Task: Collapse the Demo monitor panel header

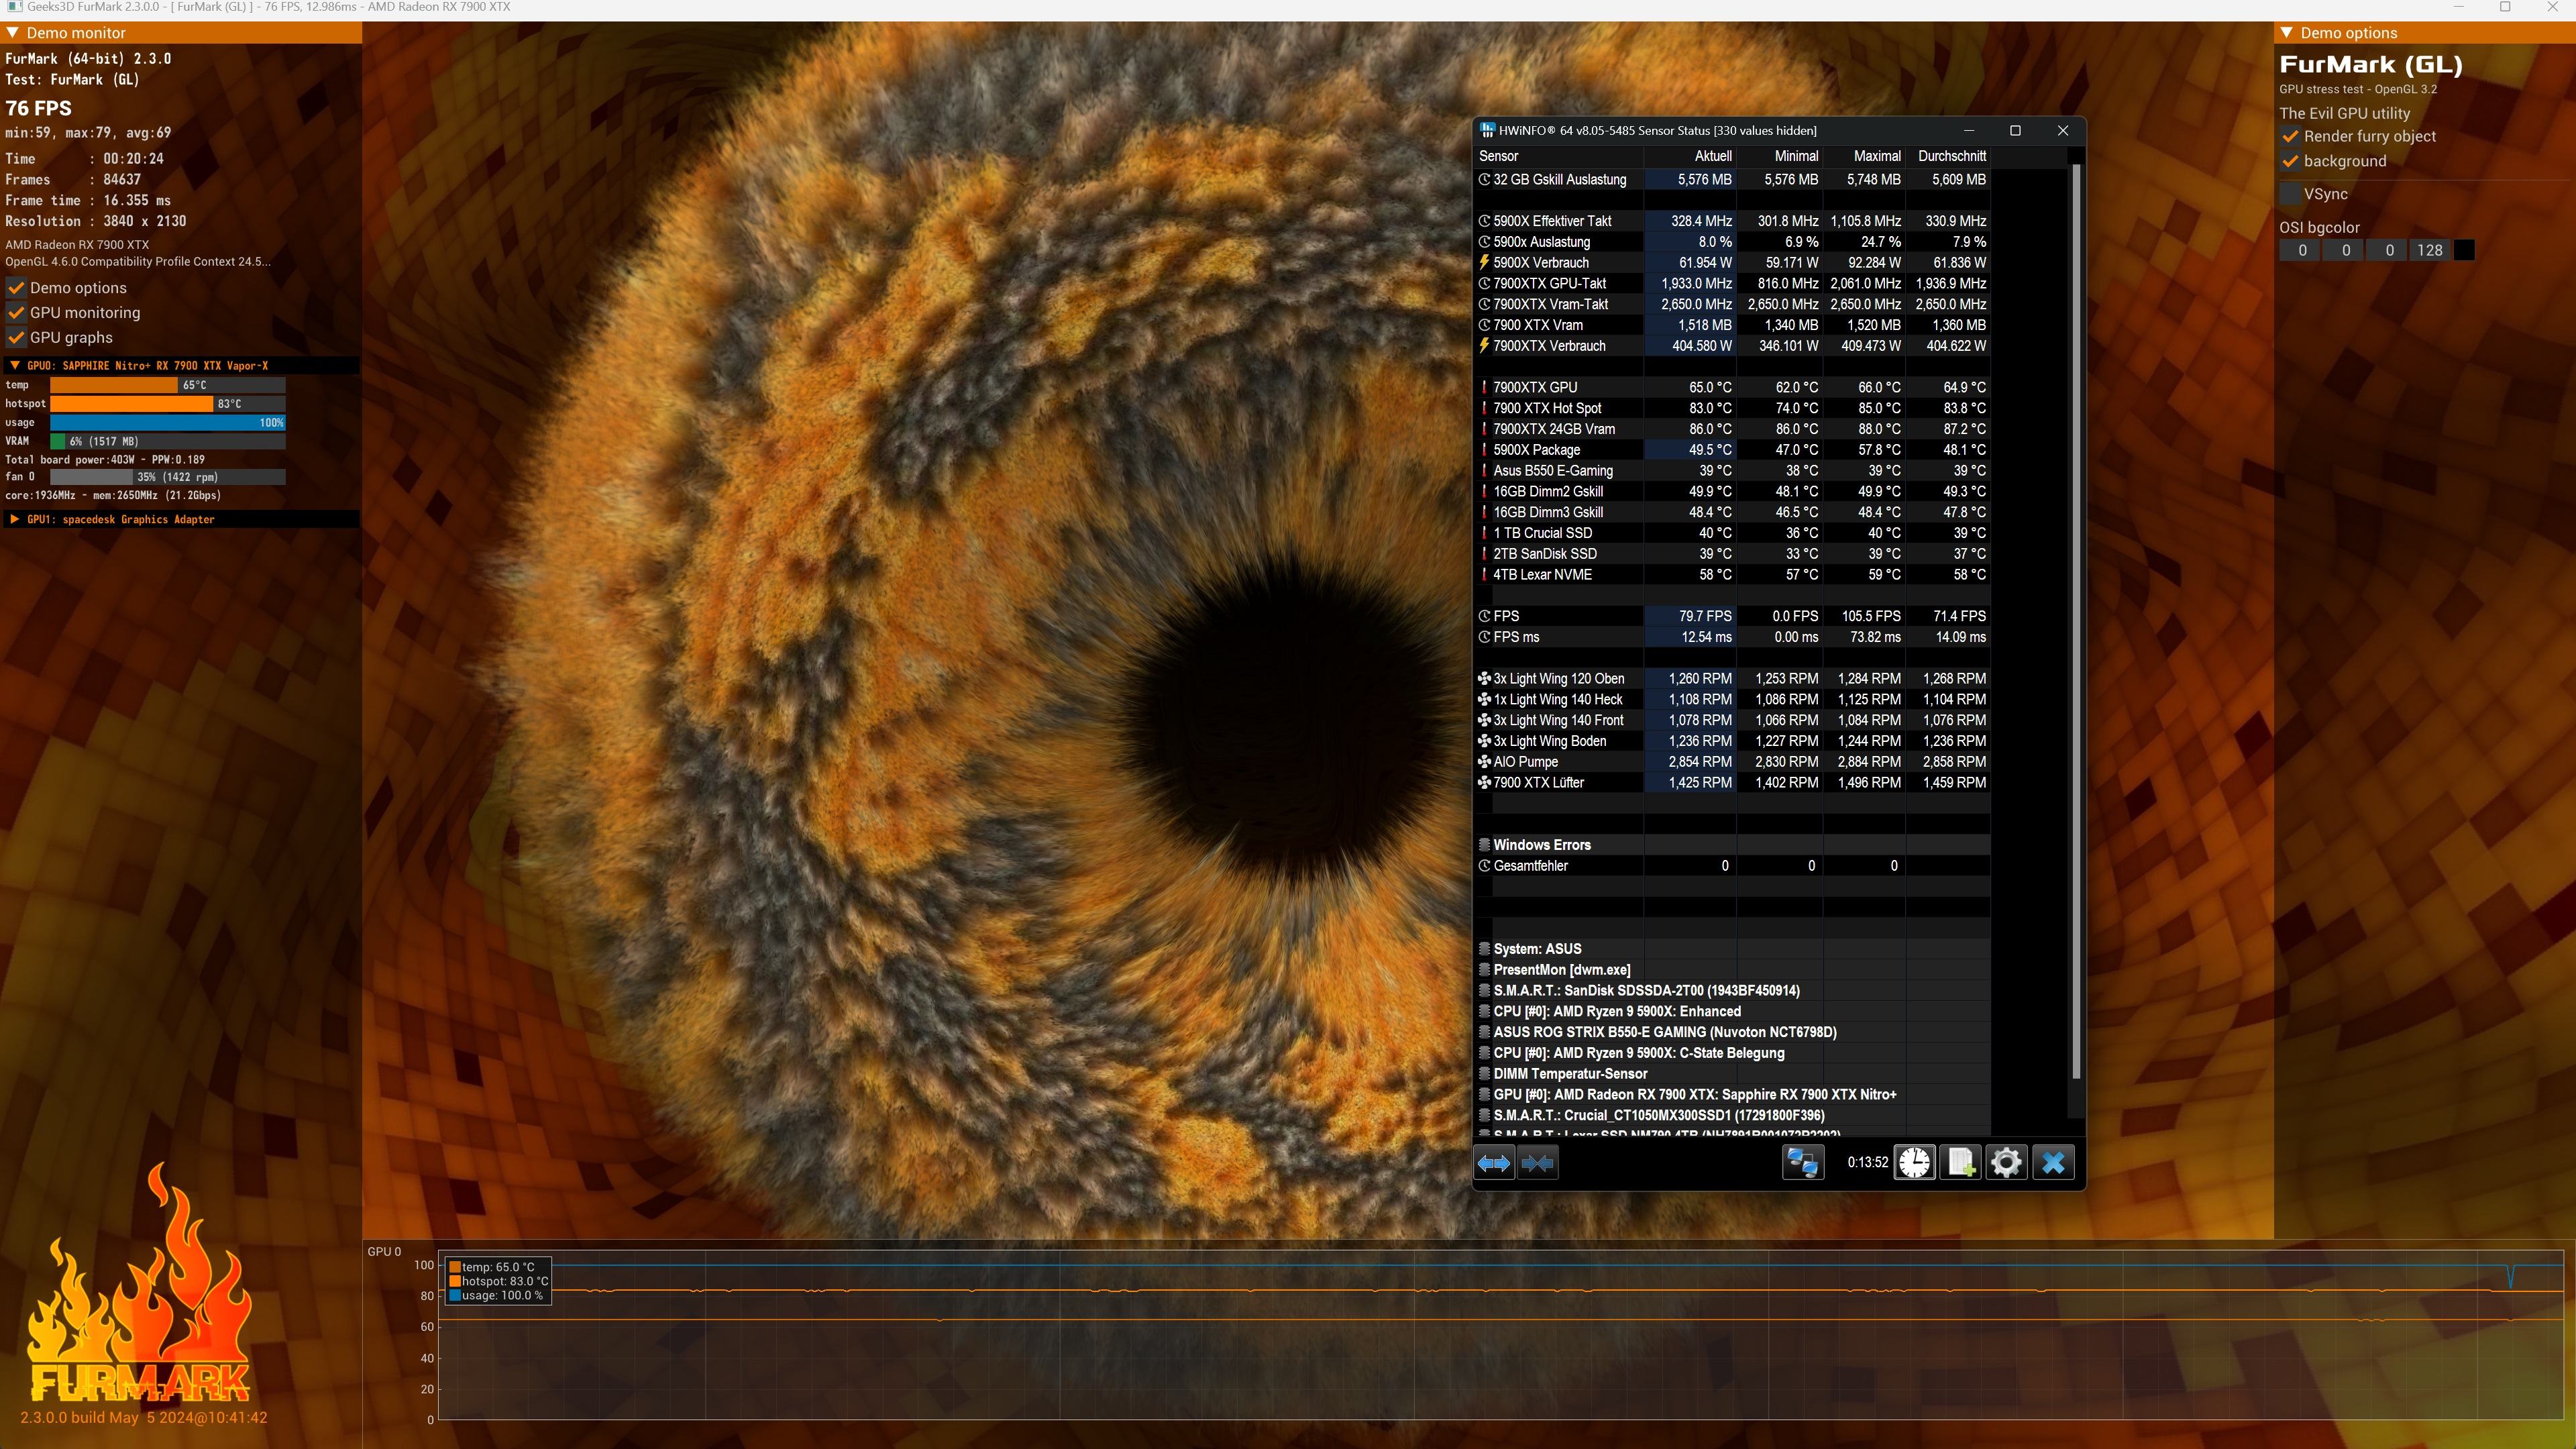Action: 13,33
